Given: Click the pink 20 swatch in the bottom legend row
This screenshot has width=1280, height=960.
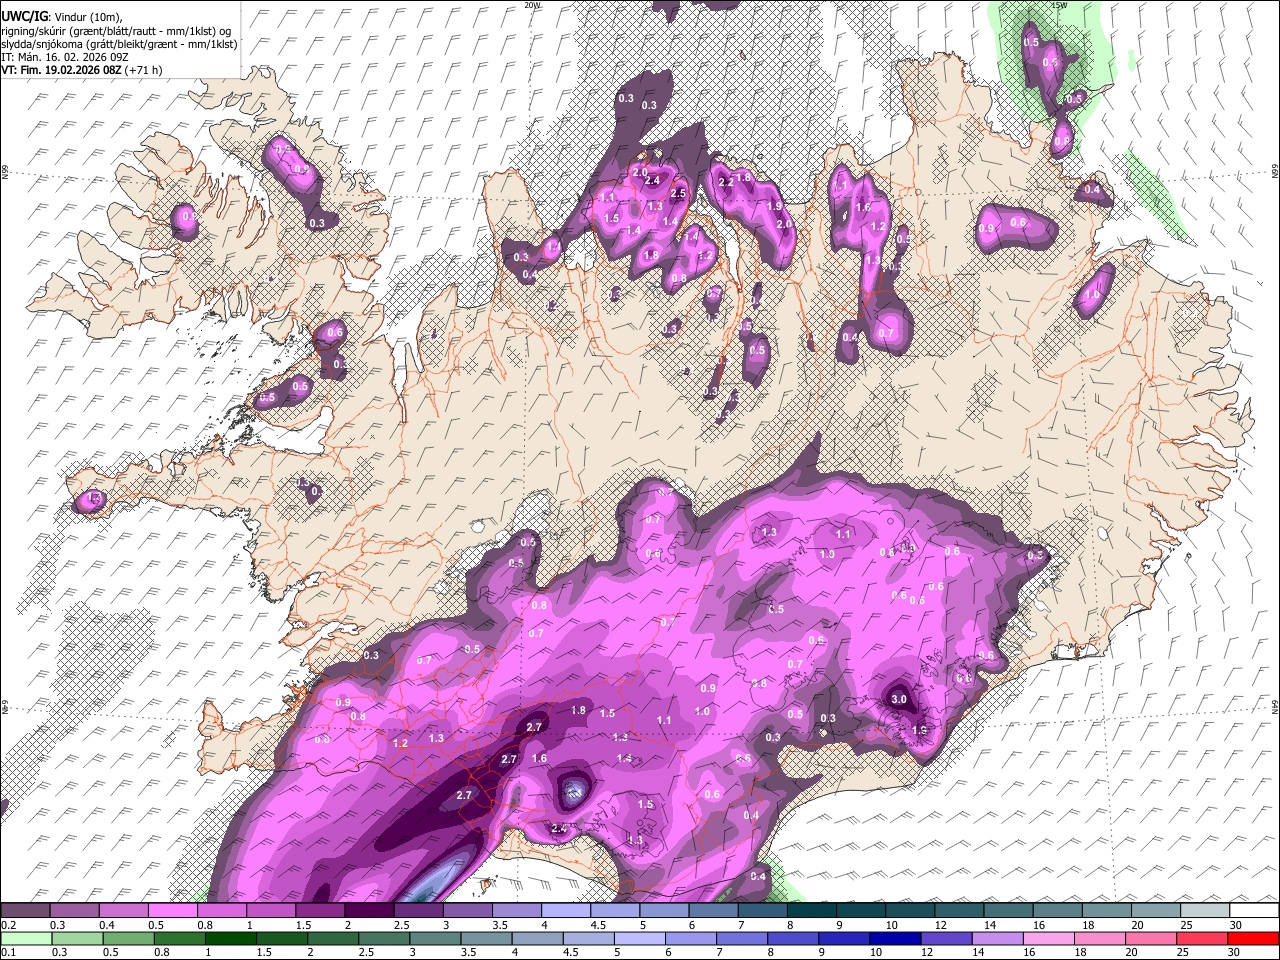Looking at the screenshot, I should click(1152, 938).
